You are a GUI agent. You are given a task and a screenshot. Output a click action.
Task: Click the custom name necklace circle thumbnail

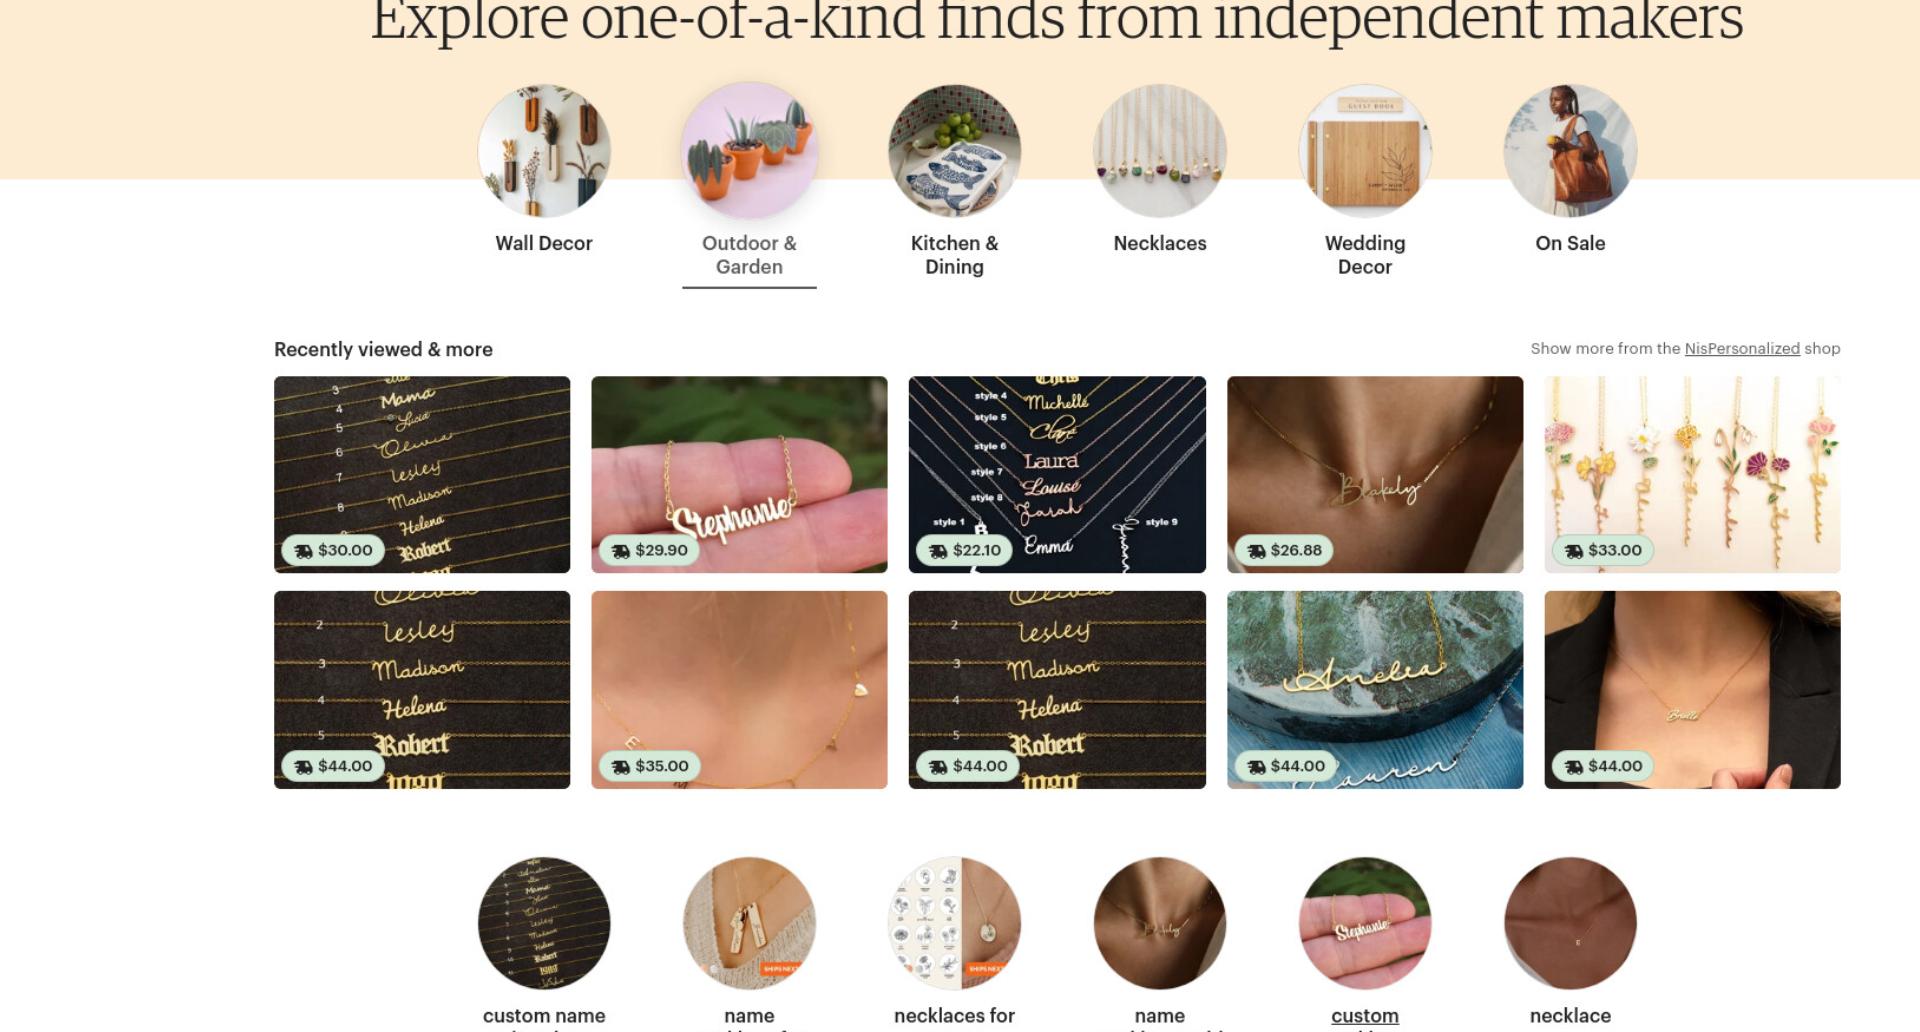tap(544, 923)
